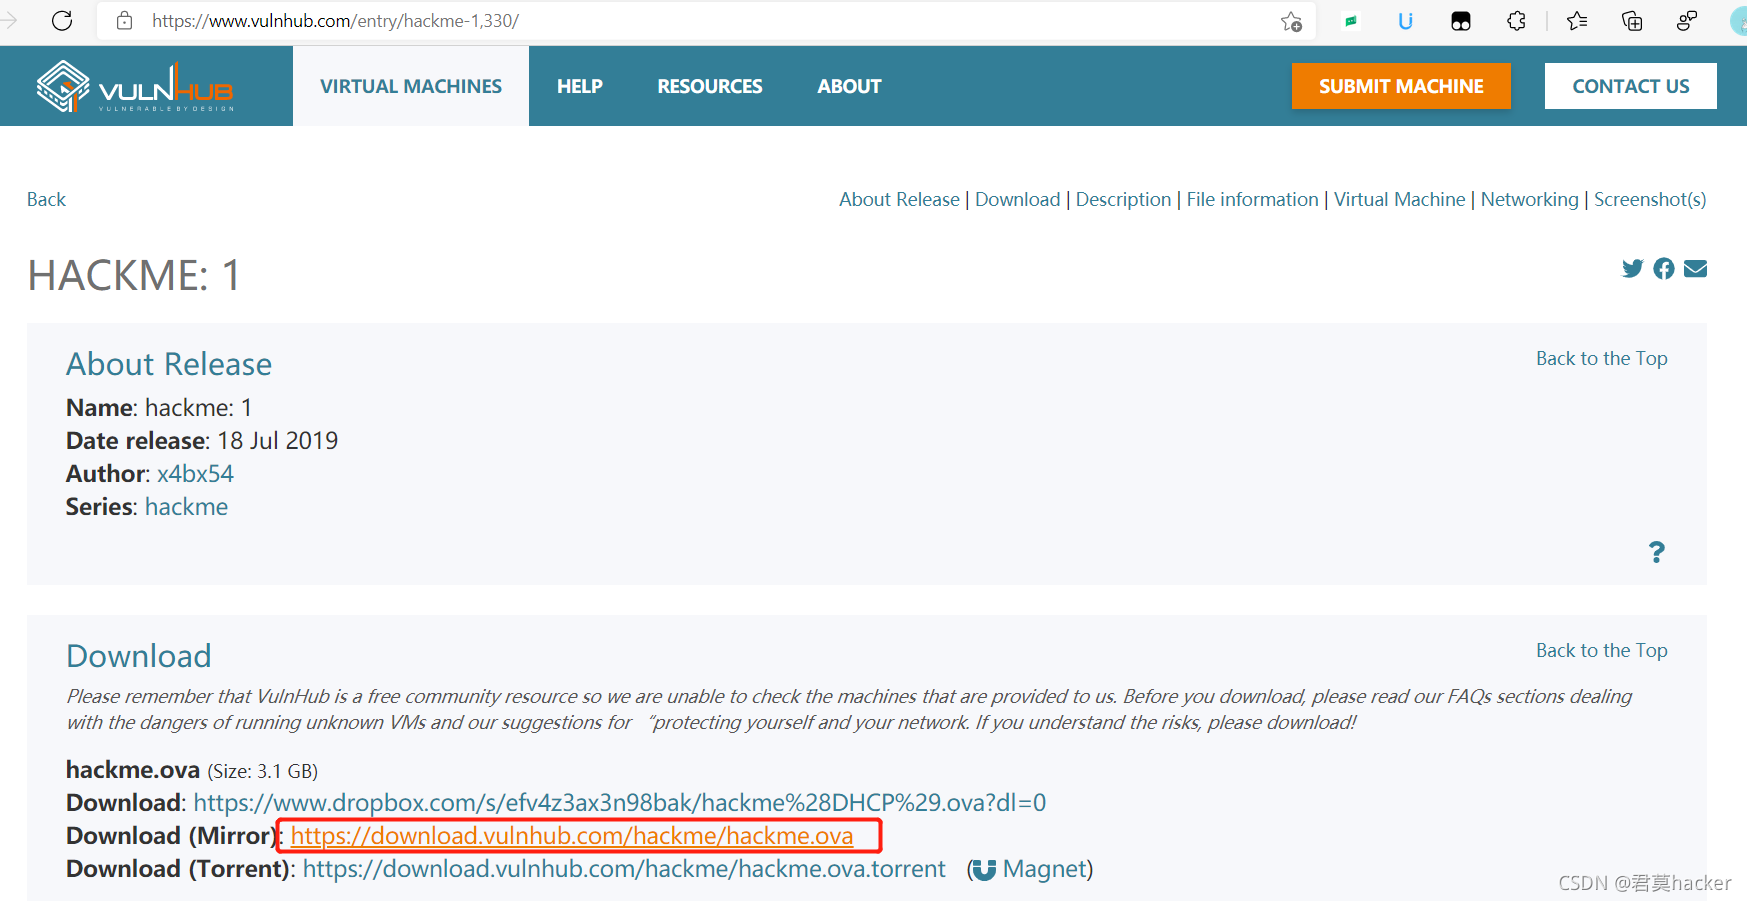Open the mirror hackme.ova download link

click(x=572, y=836)
